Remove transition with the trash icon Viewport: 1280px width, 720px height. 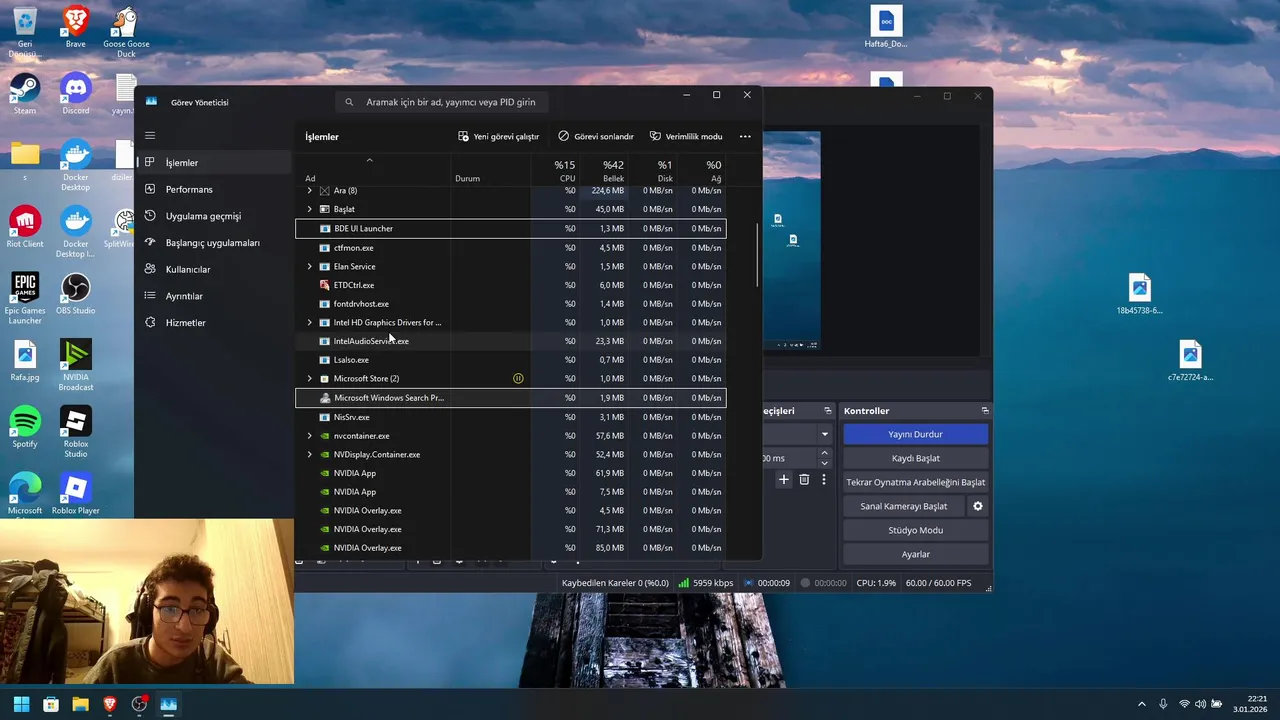coord(804,480)
